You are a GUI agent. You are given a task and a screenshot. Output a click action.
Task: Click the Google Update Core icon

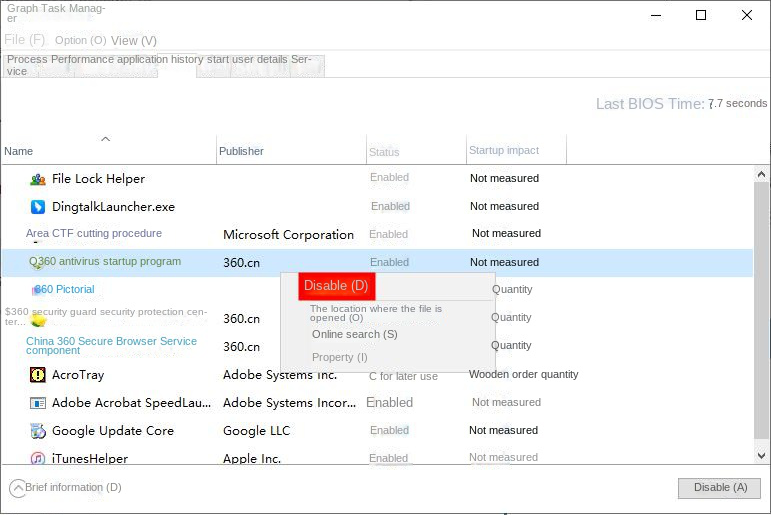pyautogui.click(x=38, y=431)
